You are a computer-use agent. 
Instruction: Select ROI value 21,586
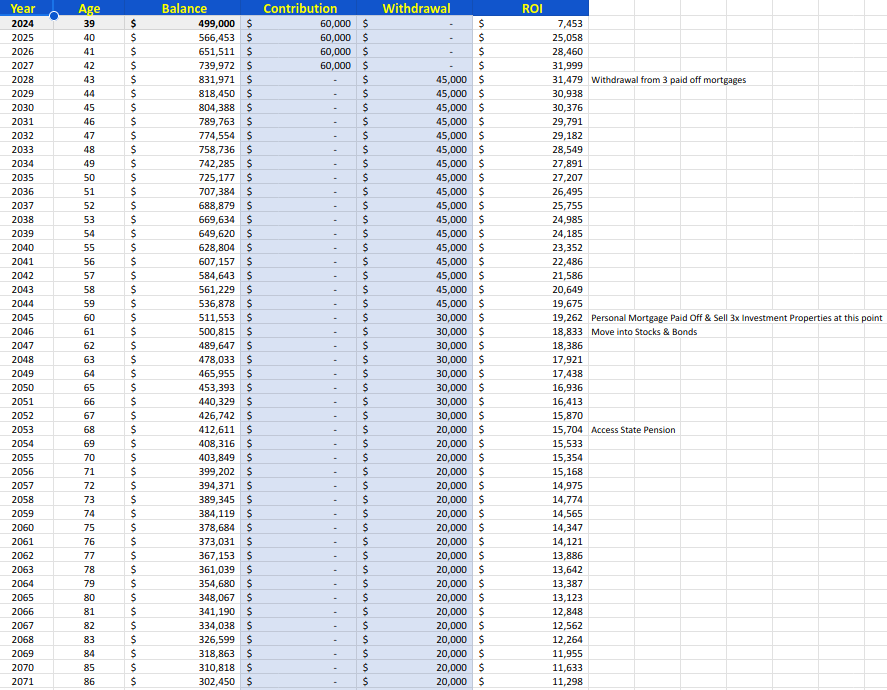point(531,275)
